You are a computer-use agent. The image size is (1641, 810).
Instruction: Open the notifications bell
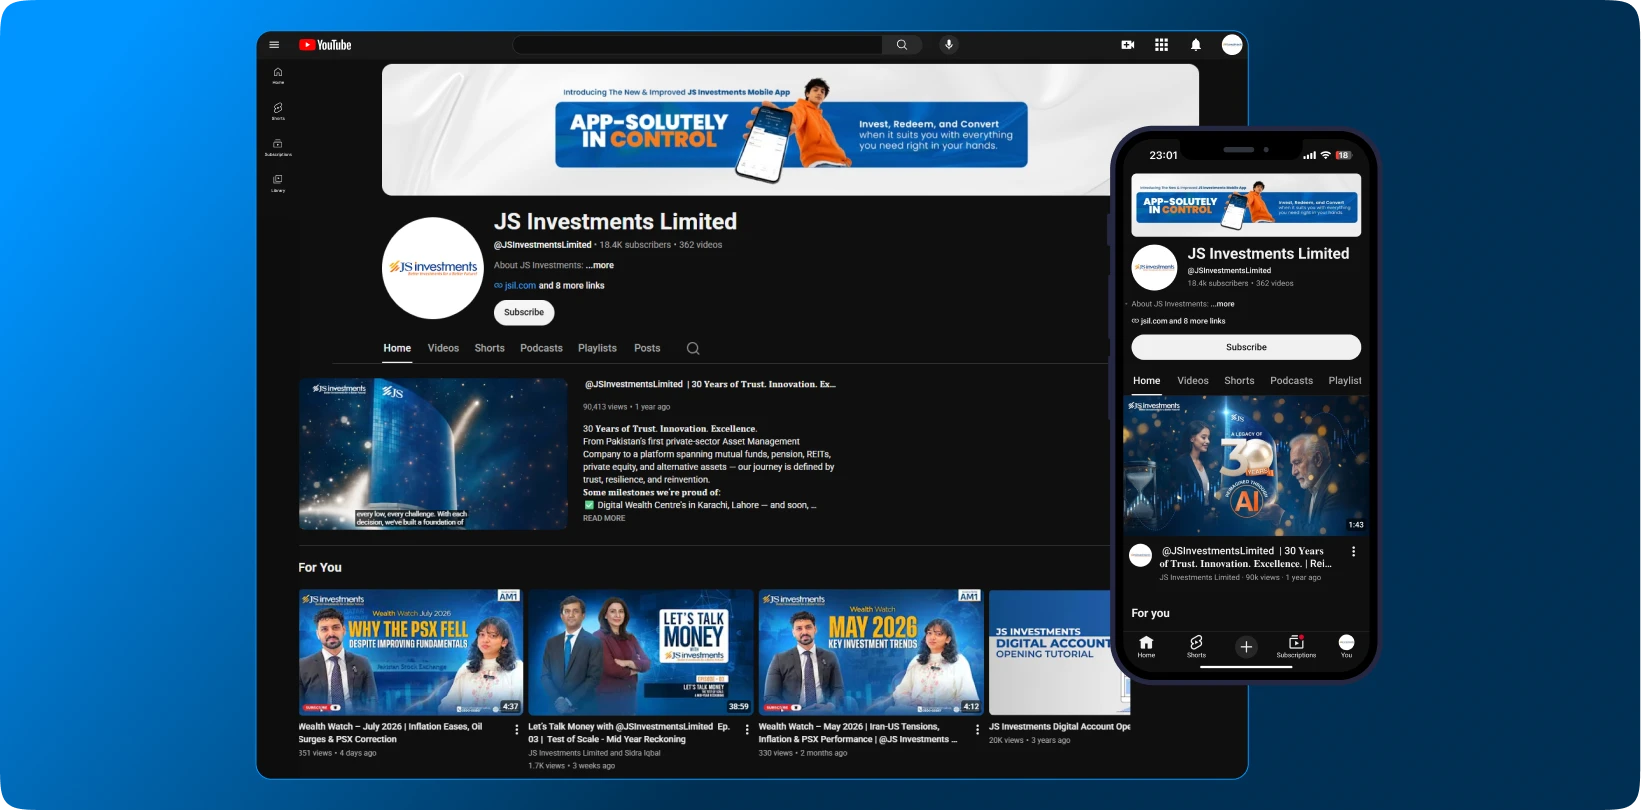coord(1195,45)
